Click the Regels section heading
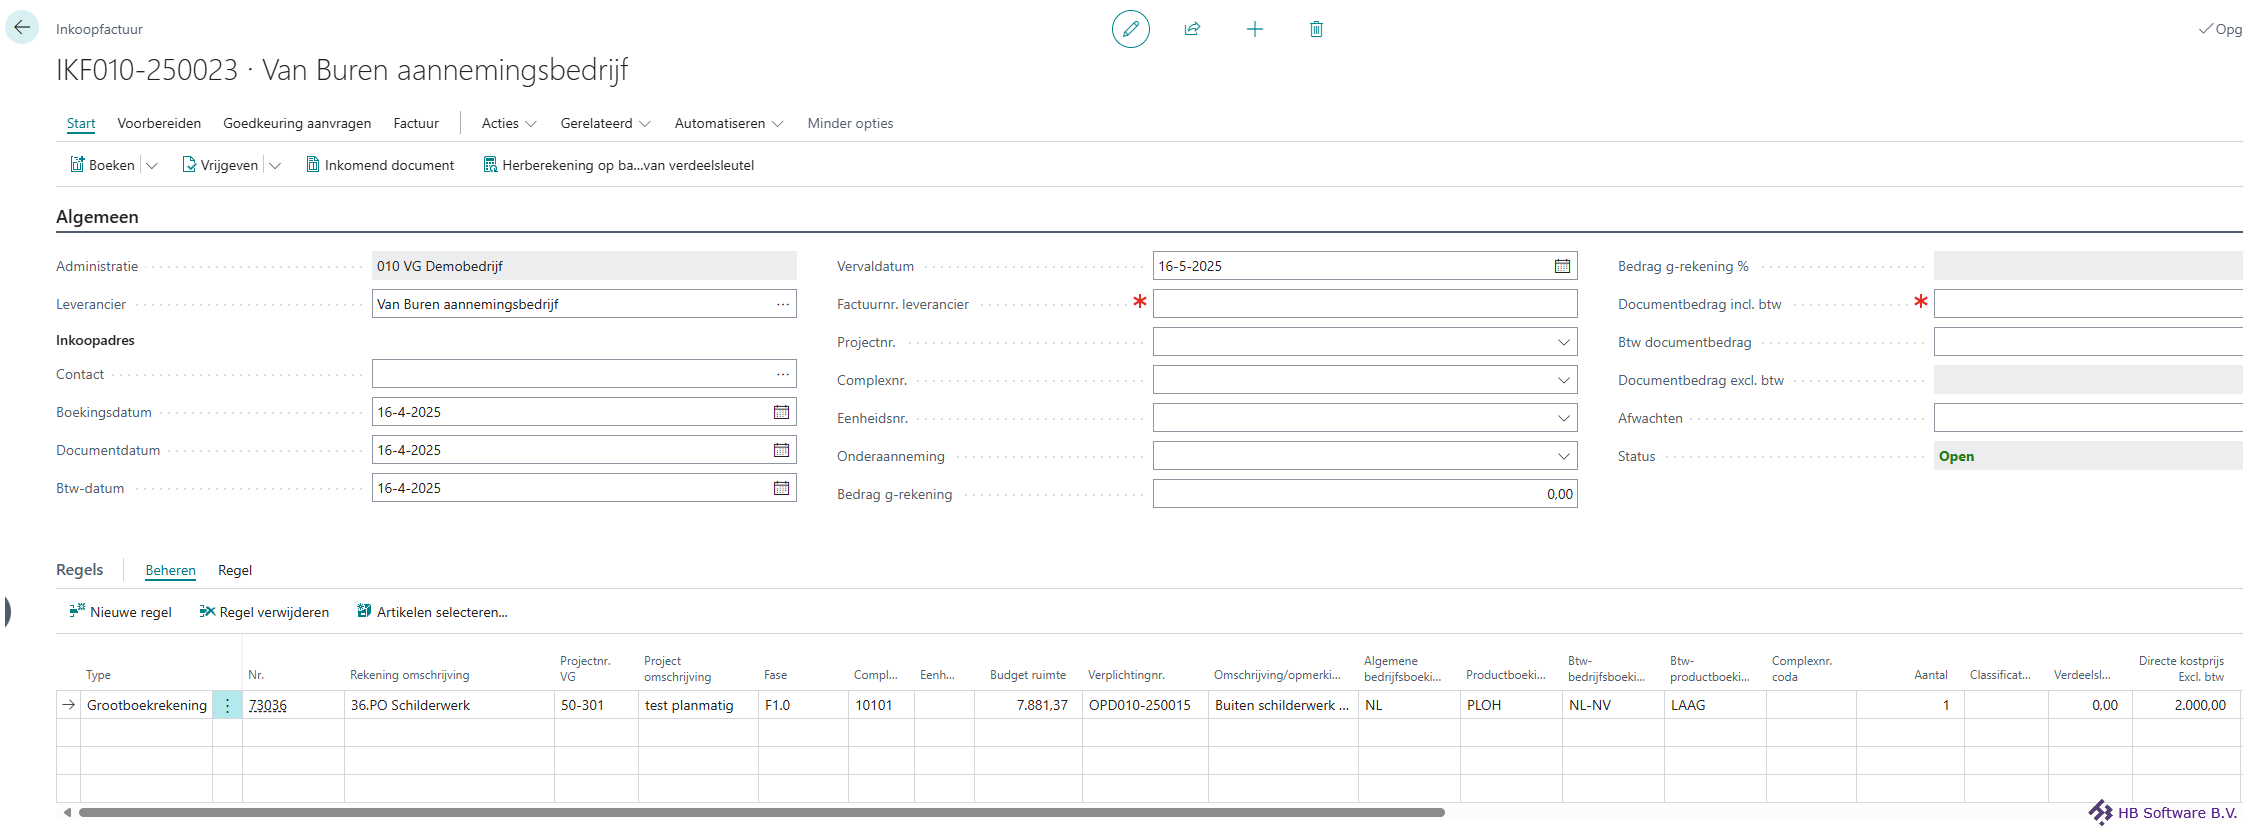Image resolution: width=2248 pixels, height=832 pixels. [x=80, y=569]
